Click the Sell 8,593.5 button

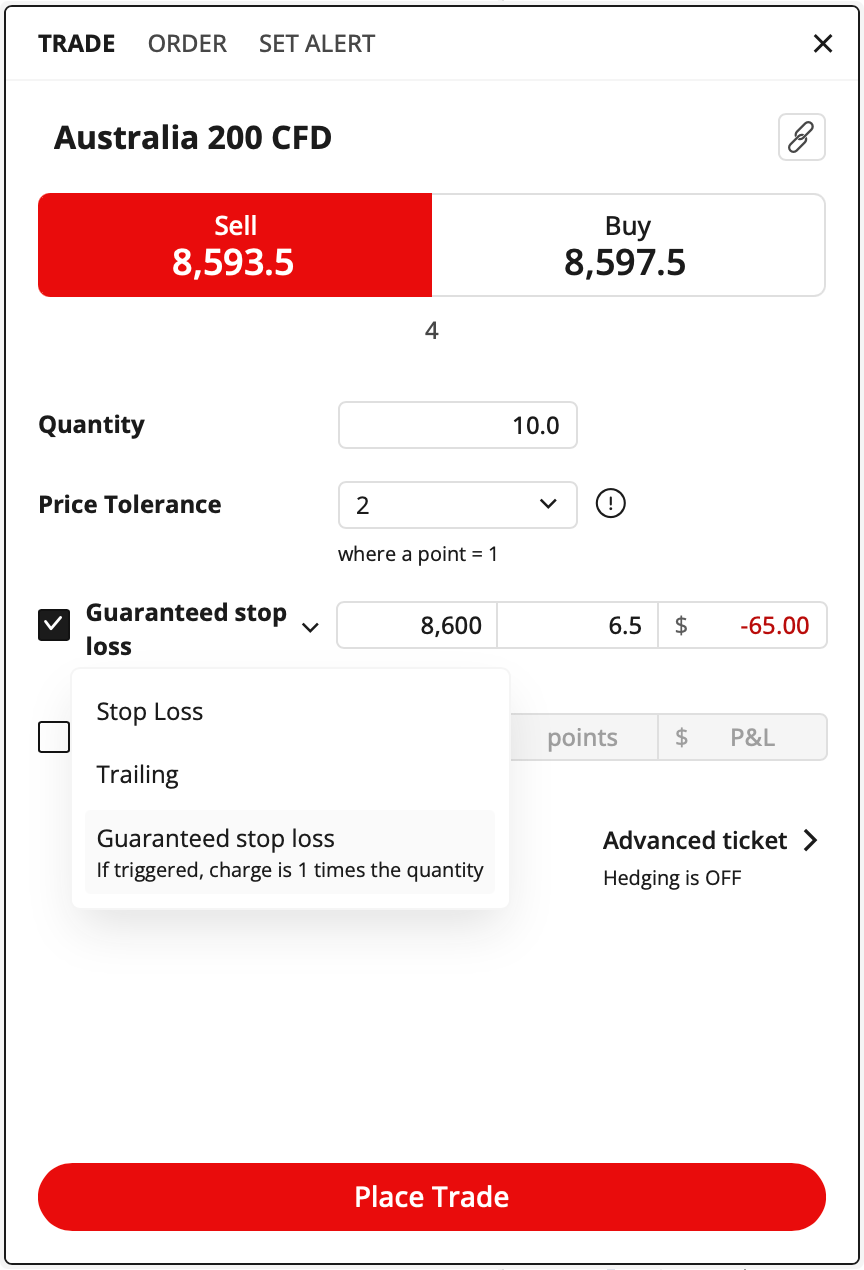click(235, 245)
